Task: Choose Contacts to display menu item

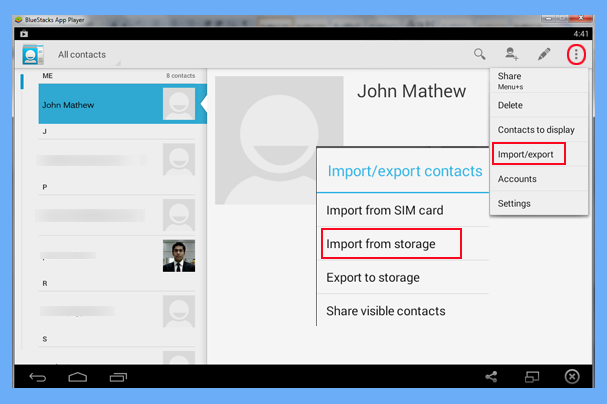Action: (536, 129)
